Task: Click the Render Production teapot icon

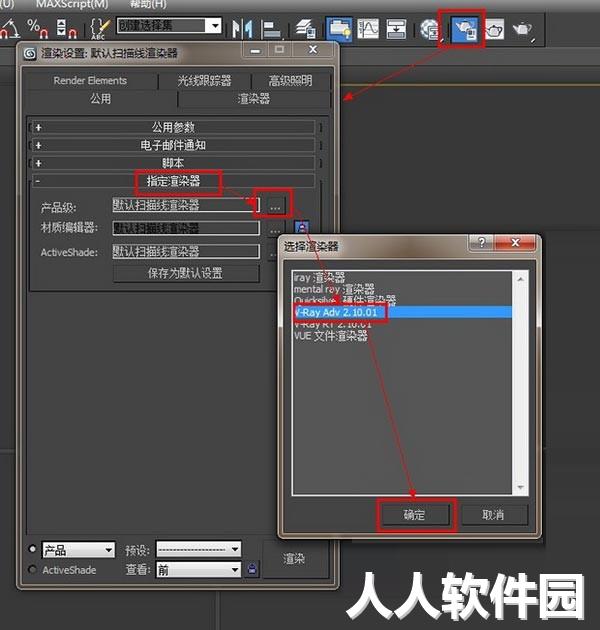Action: pos(523,30)
